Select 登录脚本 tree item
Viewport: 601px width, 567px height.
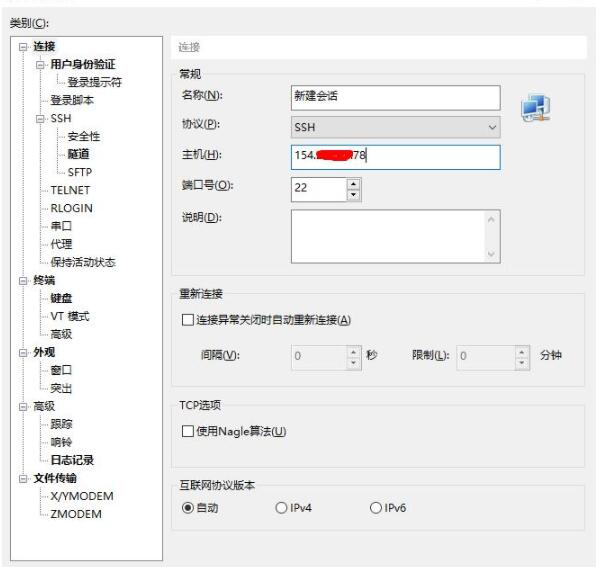click(x=72, y=100)
